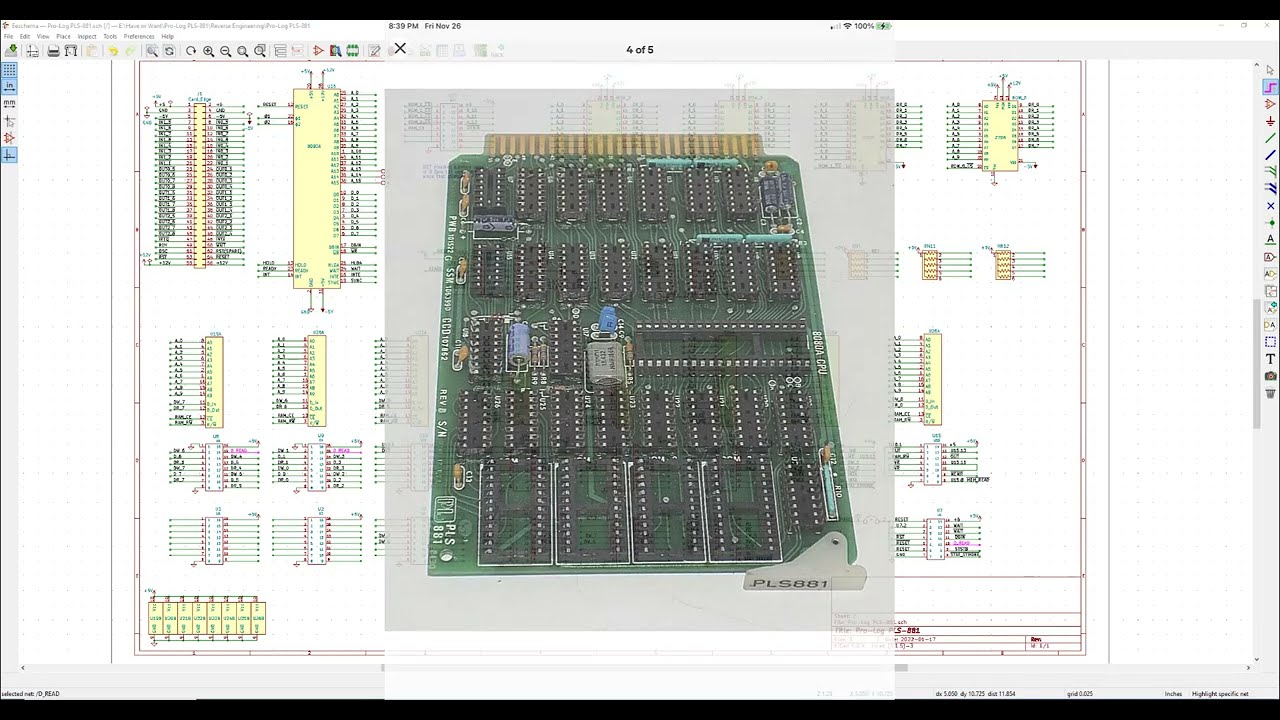Open the Place menu

[x=63, y=36]
